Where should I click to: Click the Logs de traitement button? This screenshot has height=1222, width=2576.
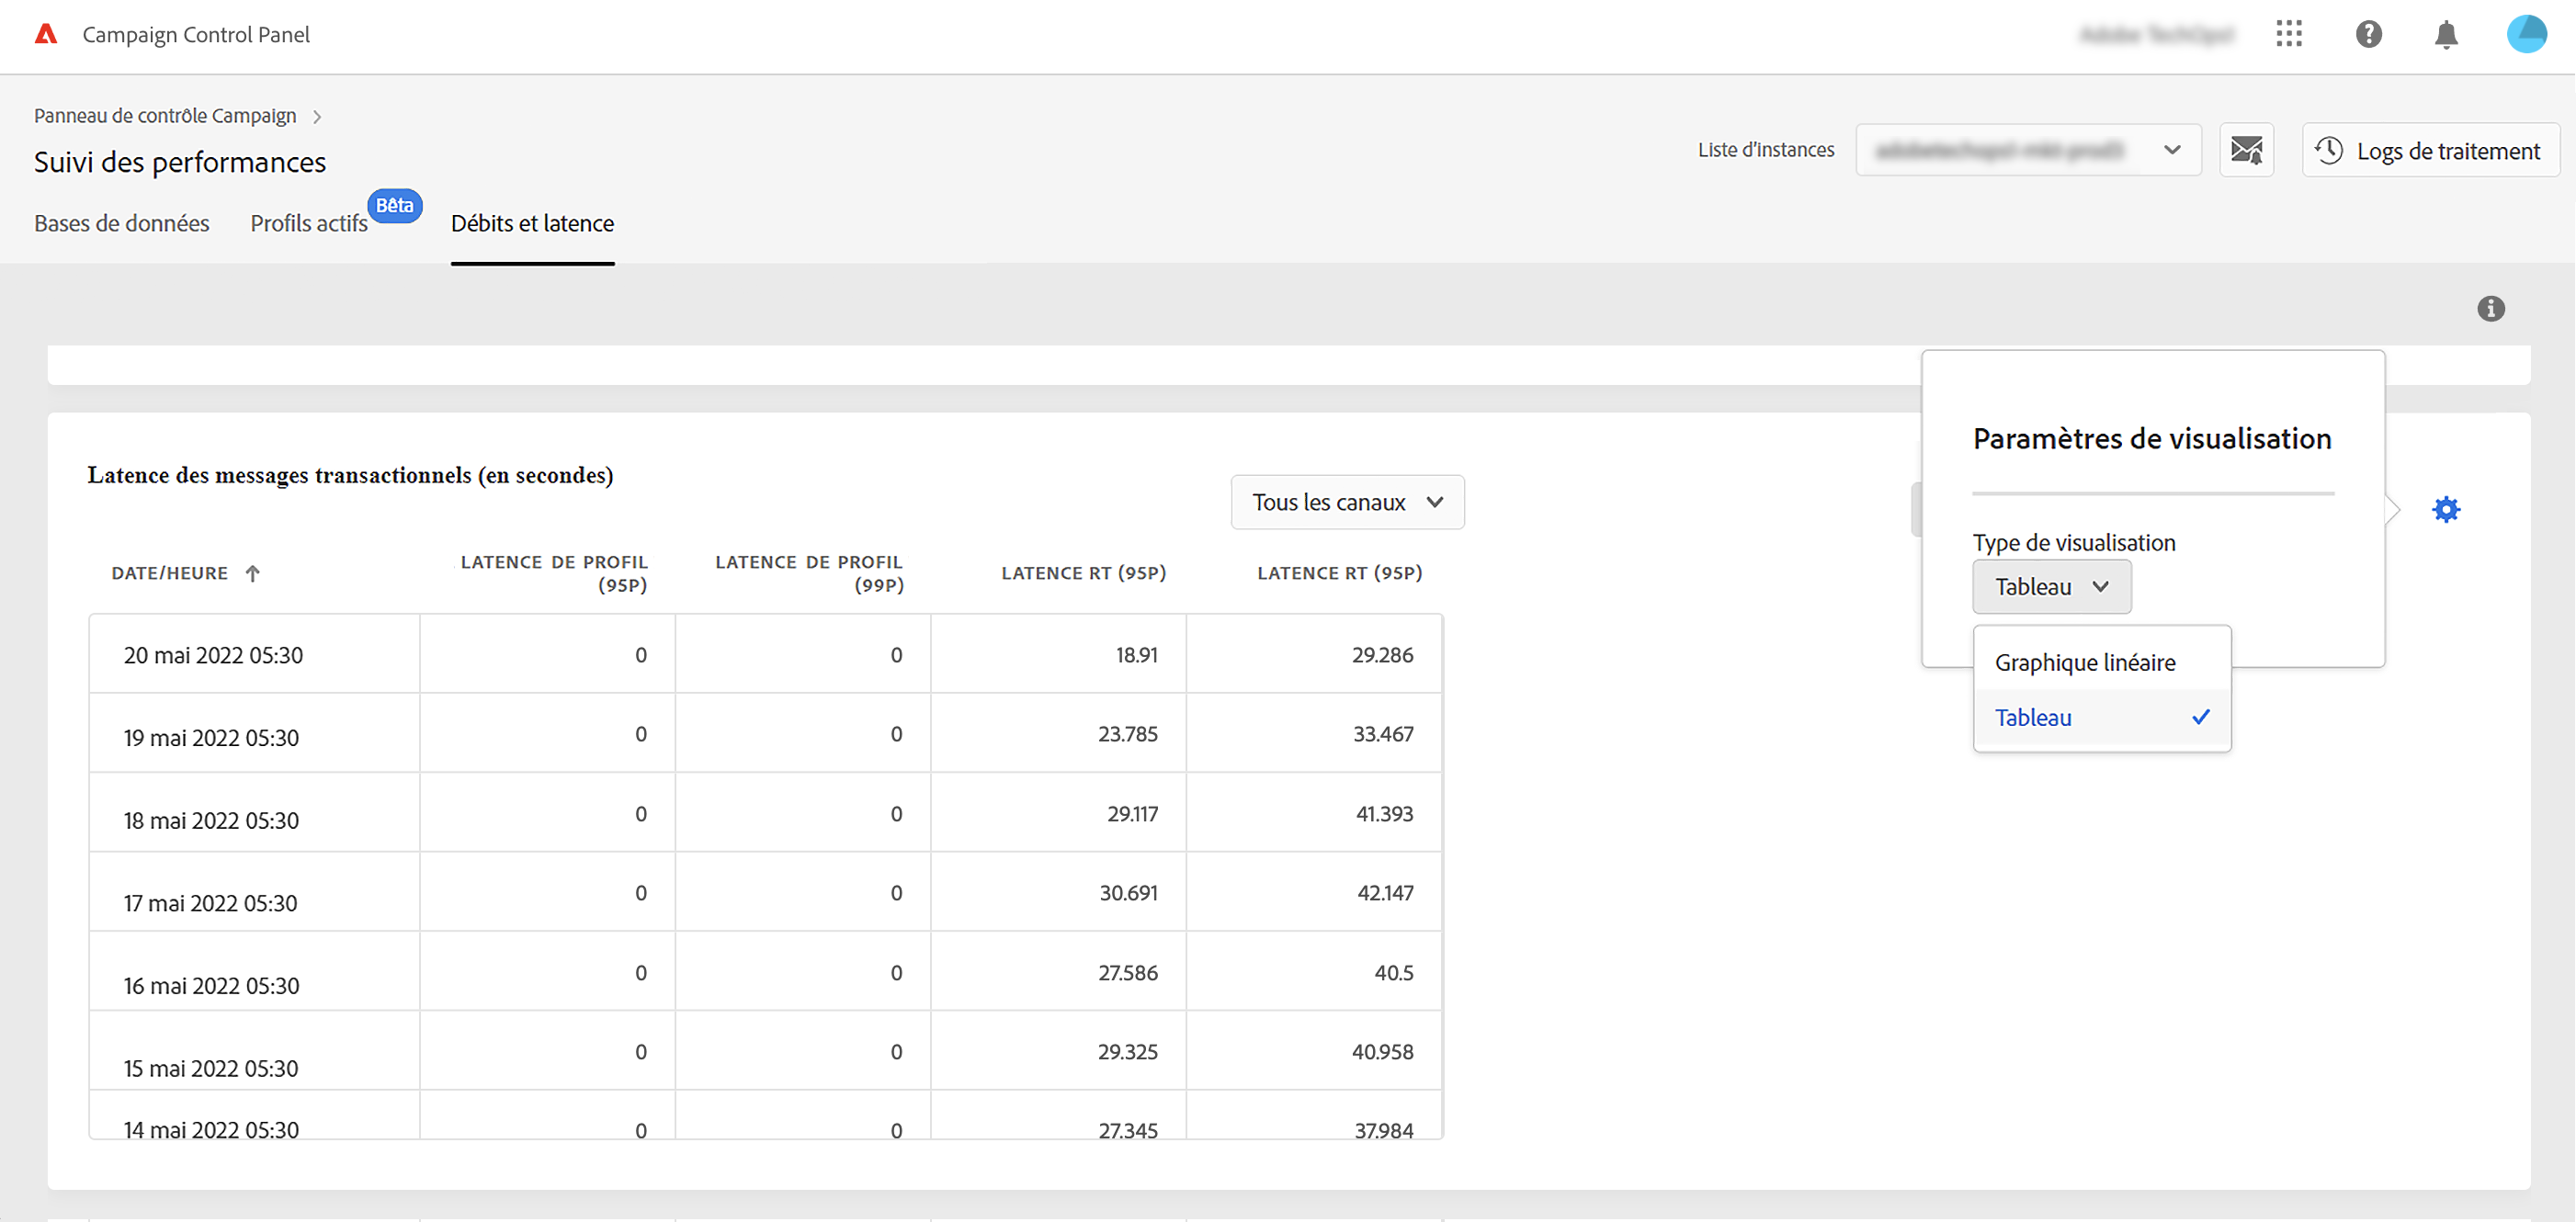coord(2430,150)
